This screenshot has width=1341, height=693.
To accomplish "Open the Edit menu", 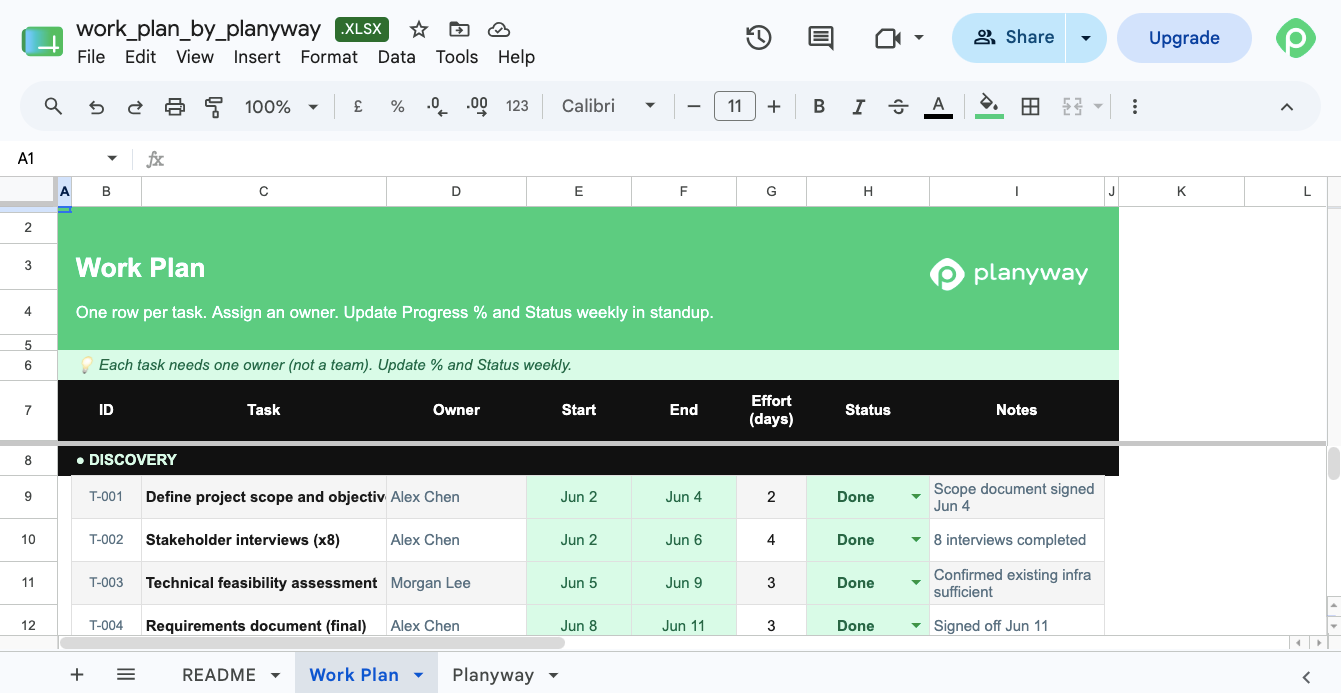I will (x=140, y=57).
